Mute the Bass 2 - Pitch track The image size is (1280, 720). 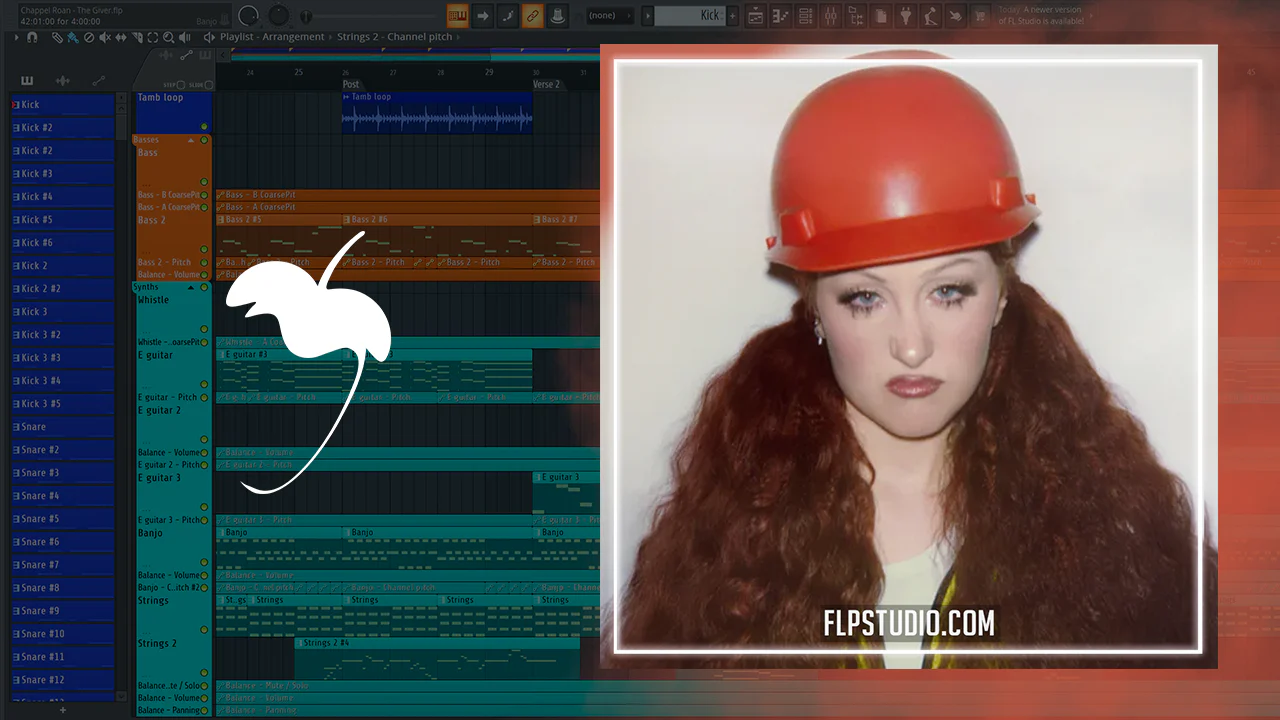click(x=204, y=263)
